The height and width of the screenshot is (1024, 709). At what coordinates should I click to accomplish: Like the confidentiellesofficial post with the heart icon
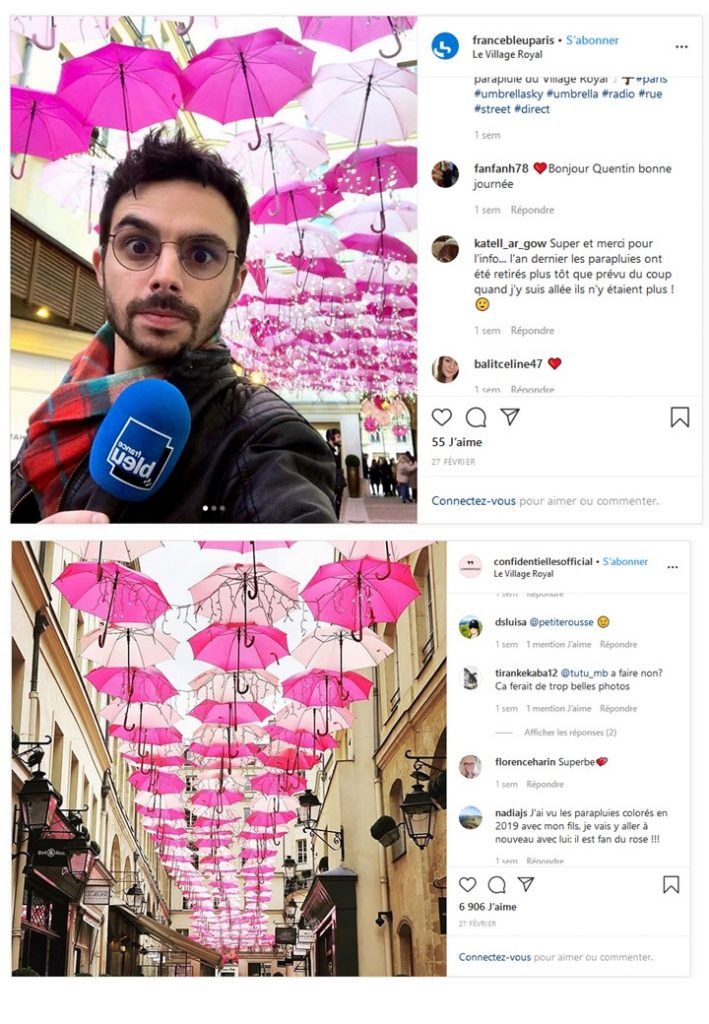tap(467, 884)
